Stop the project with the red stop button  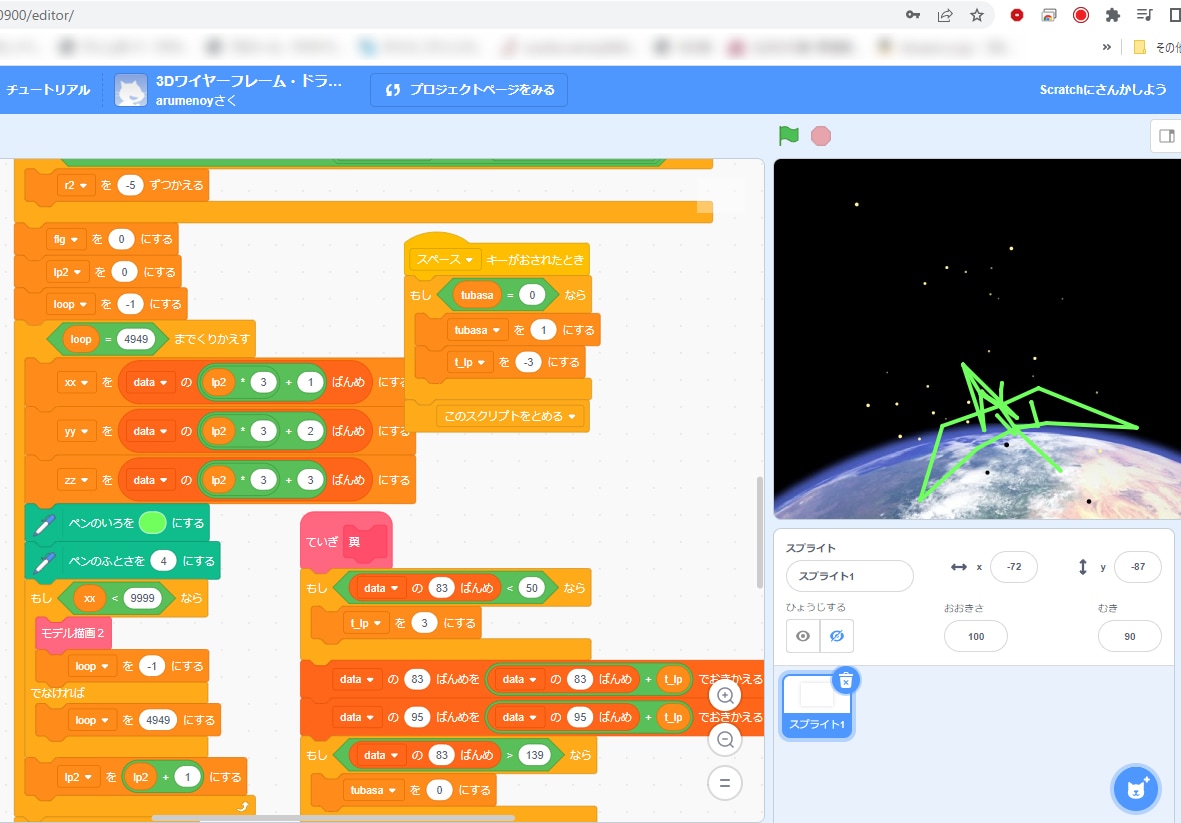coord(821,136)
